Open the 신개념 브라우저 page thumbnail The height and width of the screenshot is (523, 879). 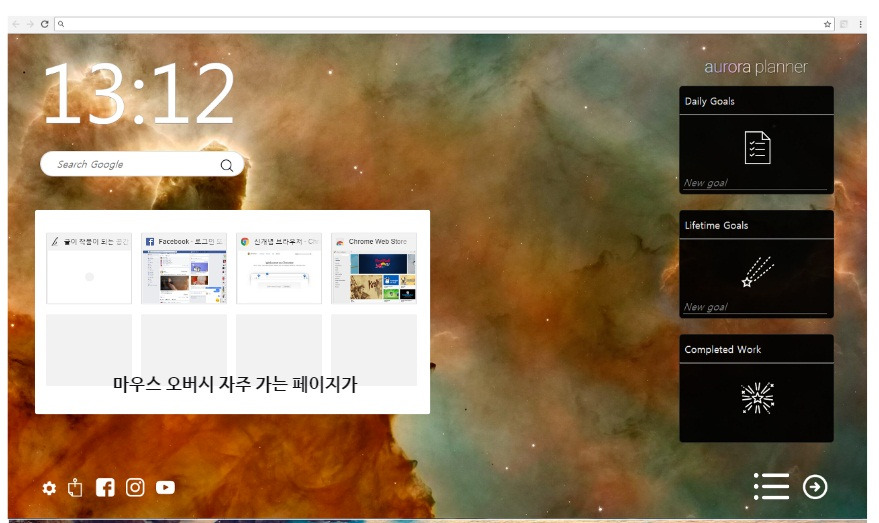tap(279, 269)
